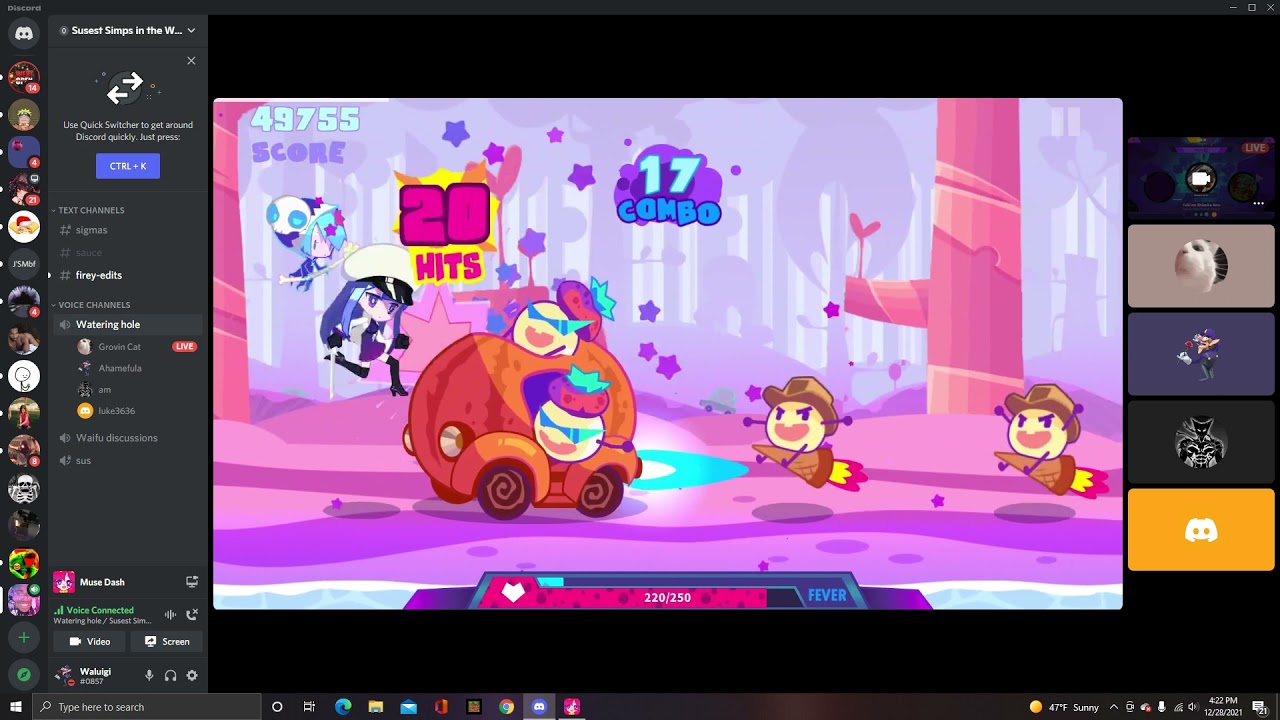Click the LIVE badge beside Grovin Cat
1280x720 pixels.
point(184,347)
